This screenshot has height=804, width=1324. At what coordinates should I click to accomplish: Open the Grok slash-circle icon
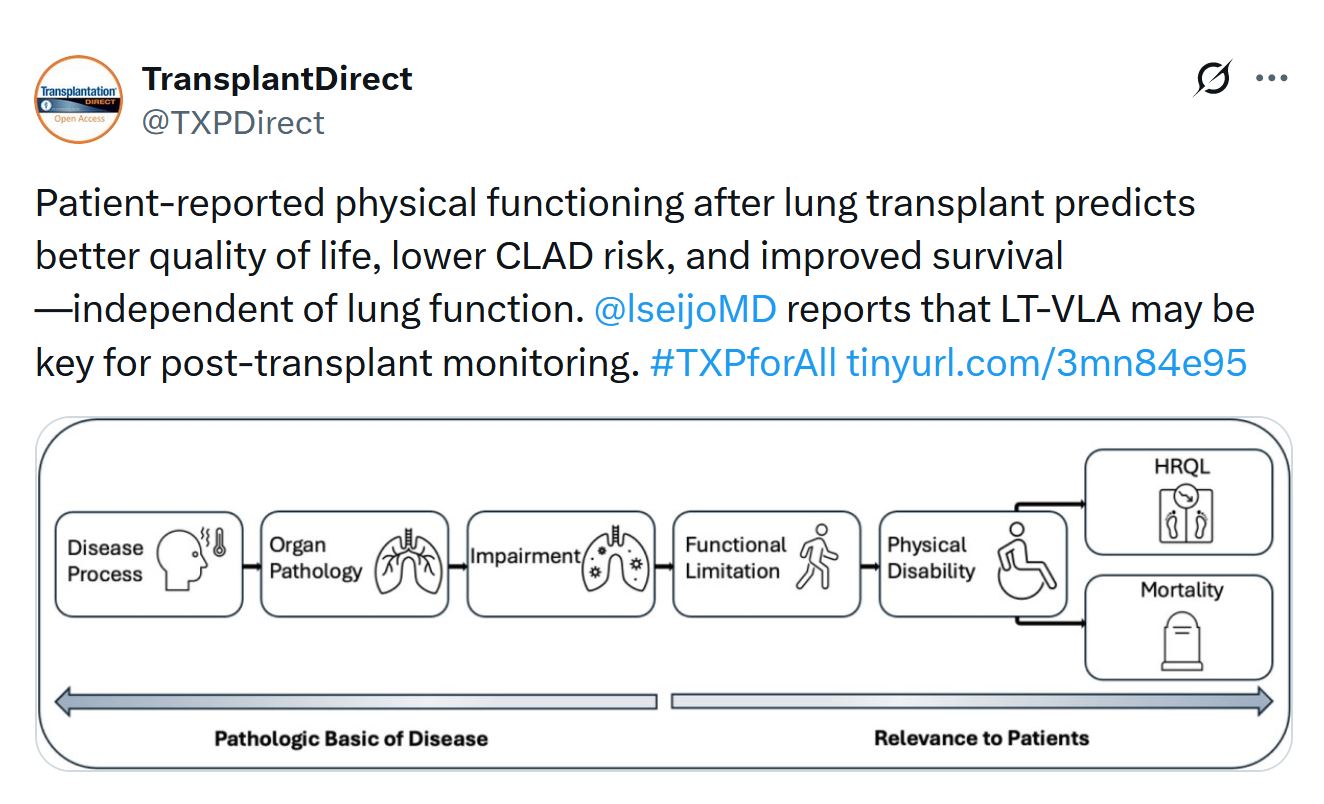[x=1213, y=78]
